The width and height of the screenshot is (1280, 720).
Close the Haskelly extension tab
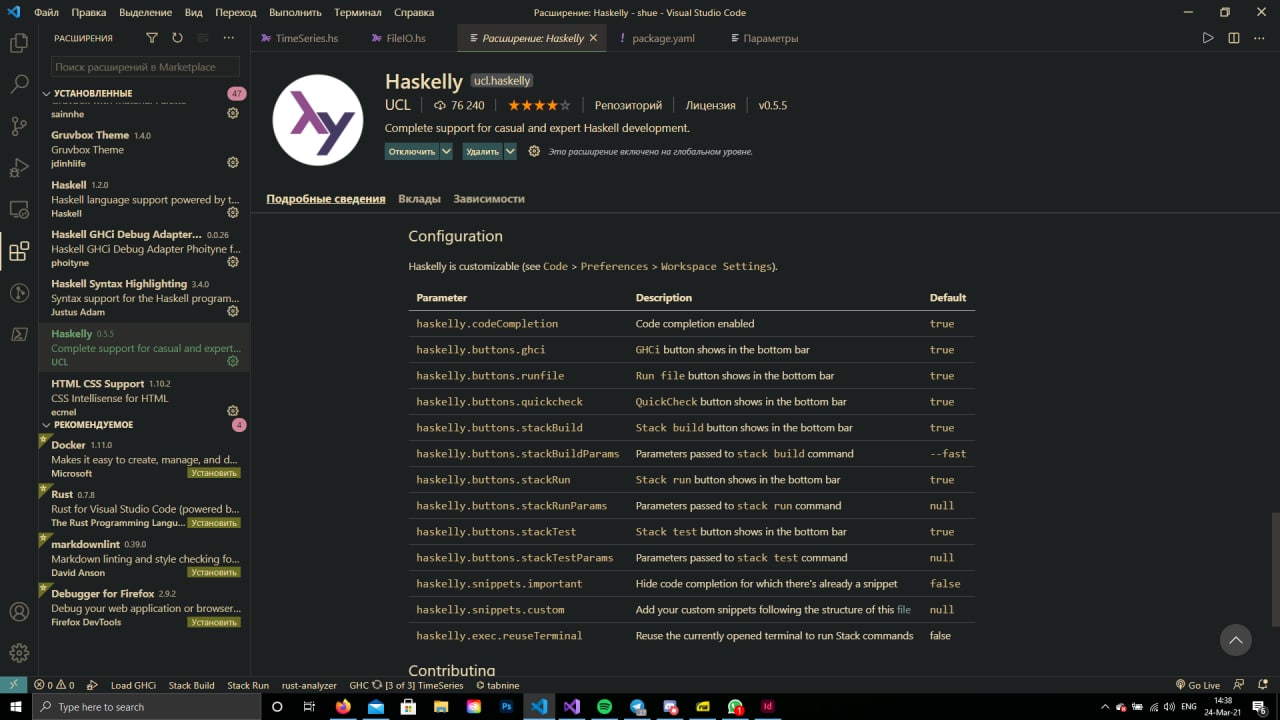593,38
